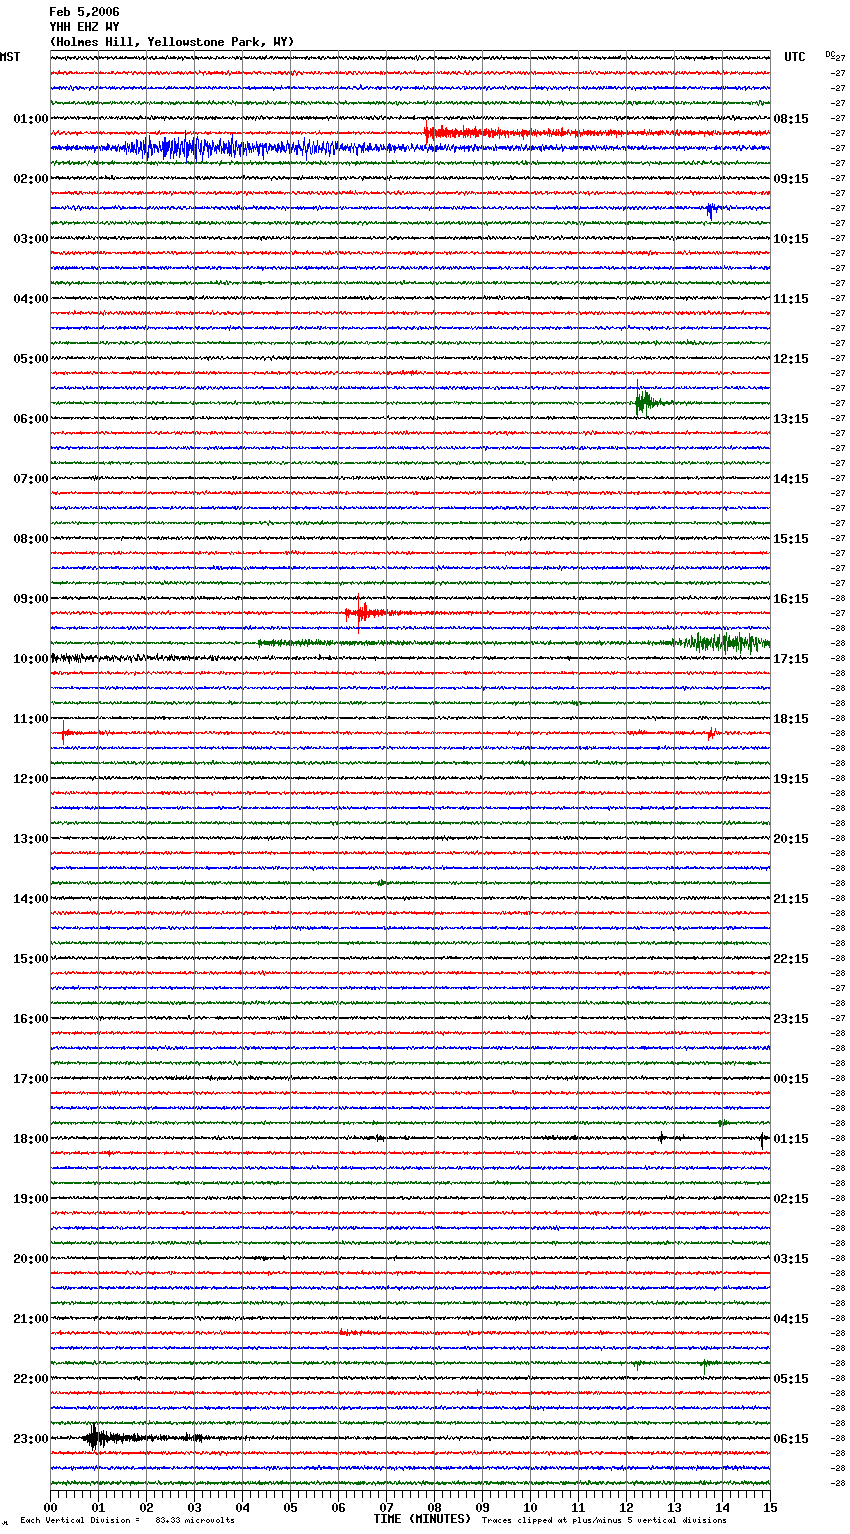
Task: Select the '22:00' MST time label
Action: (x=31, y=1379)
